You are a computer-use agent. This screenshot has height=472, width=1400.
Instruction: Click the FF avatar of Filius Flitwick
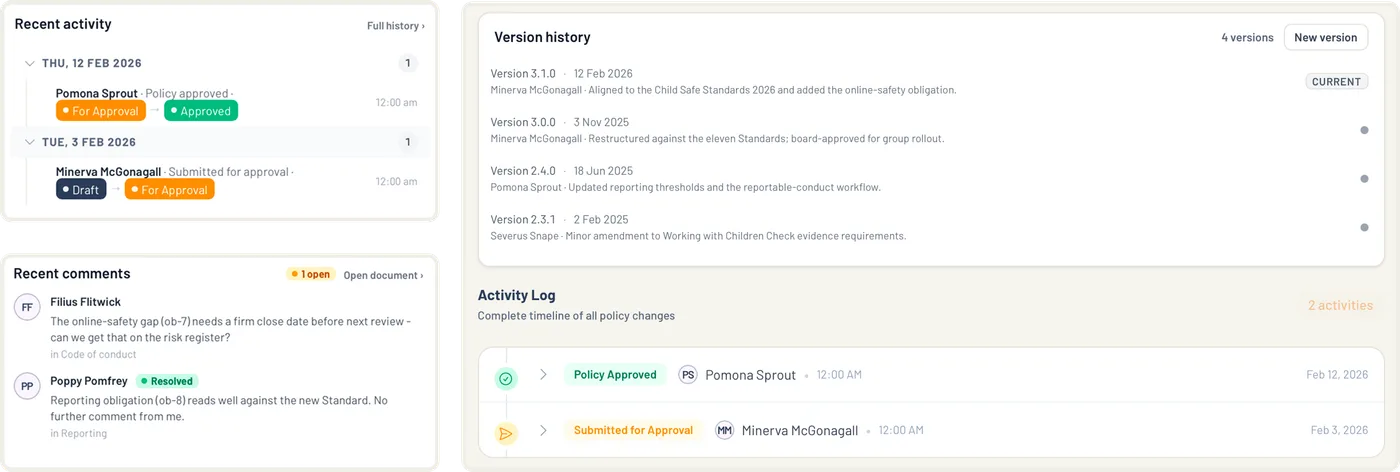(27, 308)
